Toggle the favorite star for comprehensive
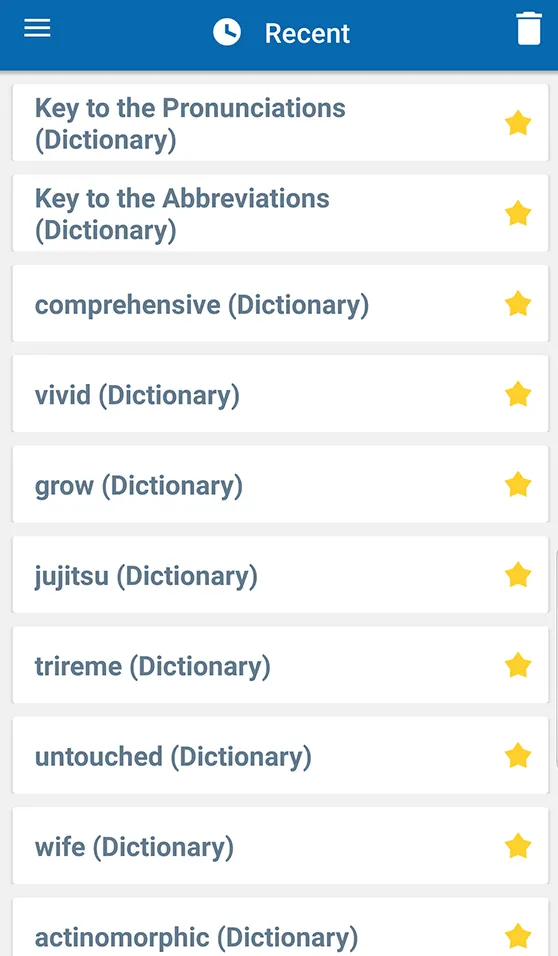558x956 pixels. [518, 304]
